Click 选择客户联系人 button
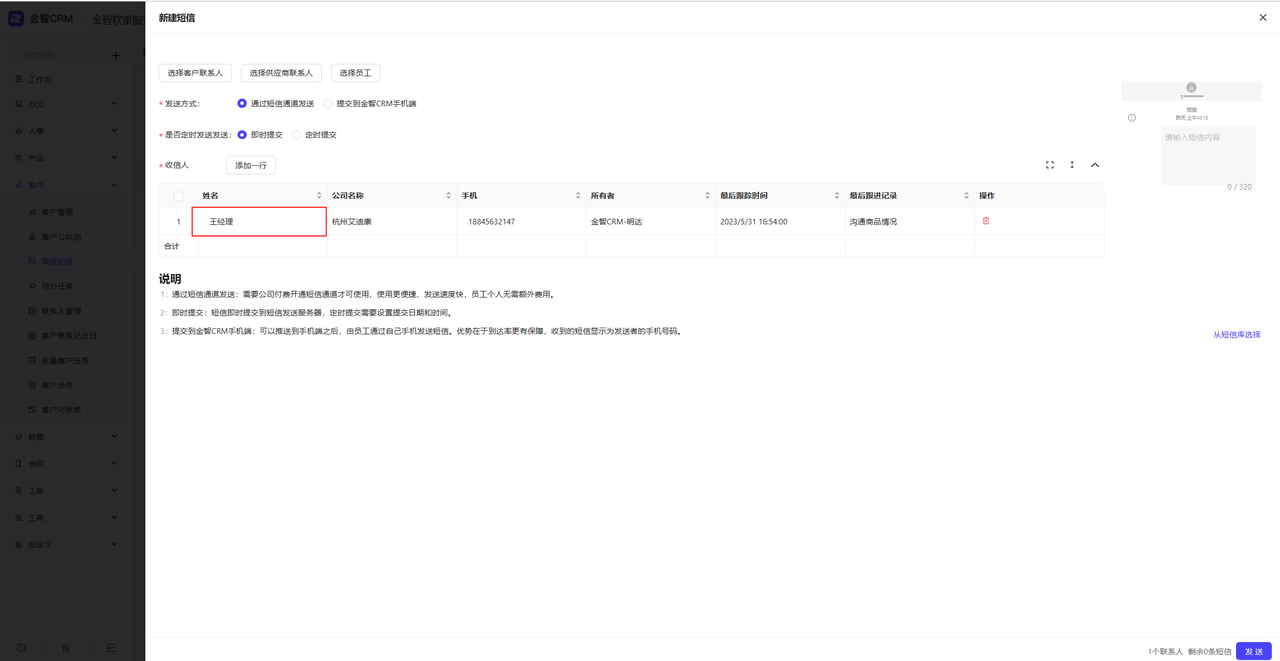The image size is (1280, 661). click(x=196, y=73)
